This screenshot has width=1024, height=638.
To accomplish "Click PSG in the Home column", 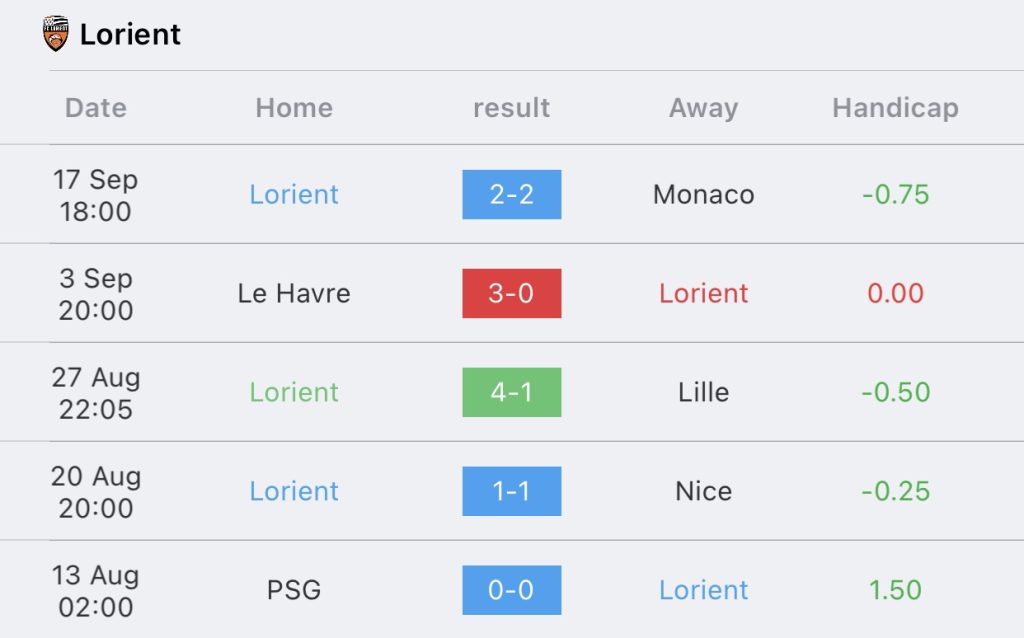I will tap(294, 590).
